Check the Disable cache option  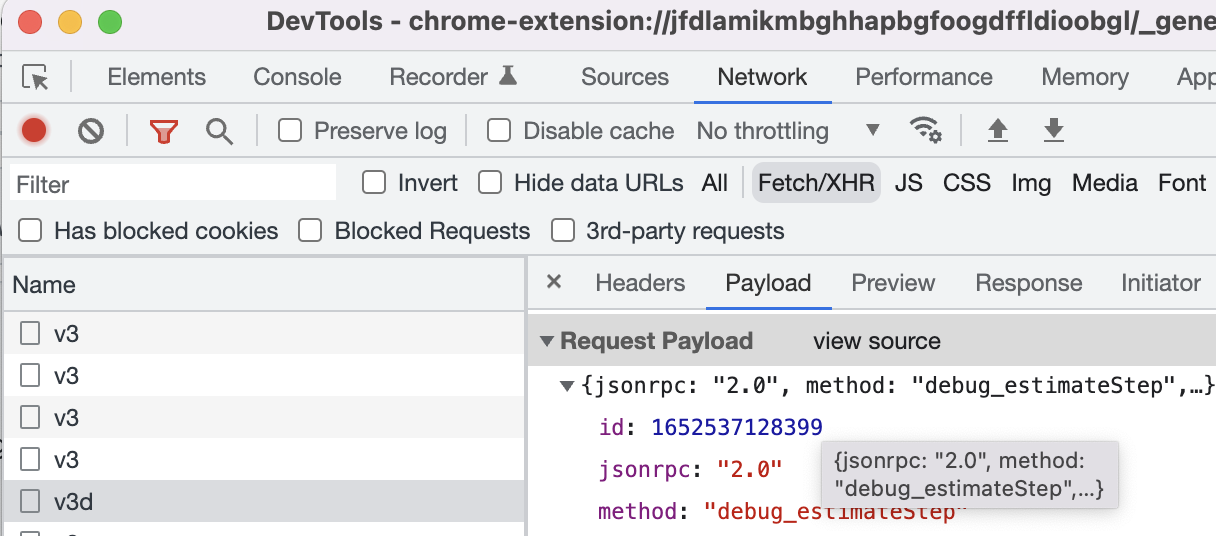point(499,130)
